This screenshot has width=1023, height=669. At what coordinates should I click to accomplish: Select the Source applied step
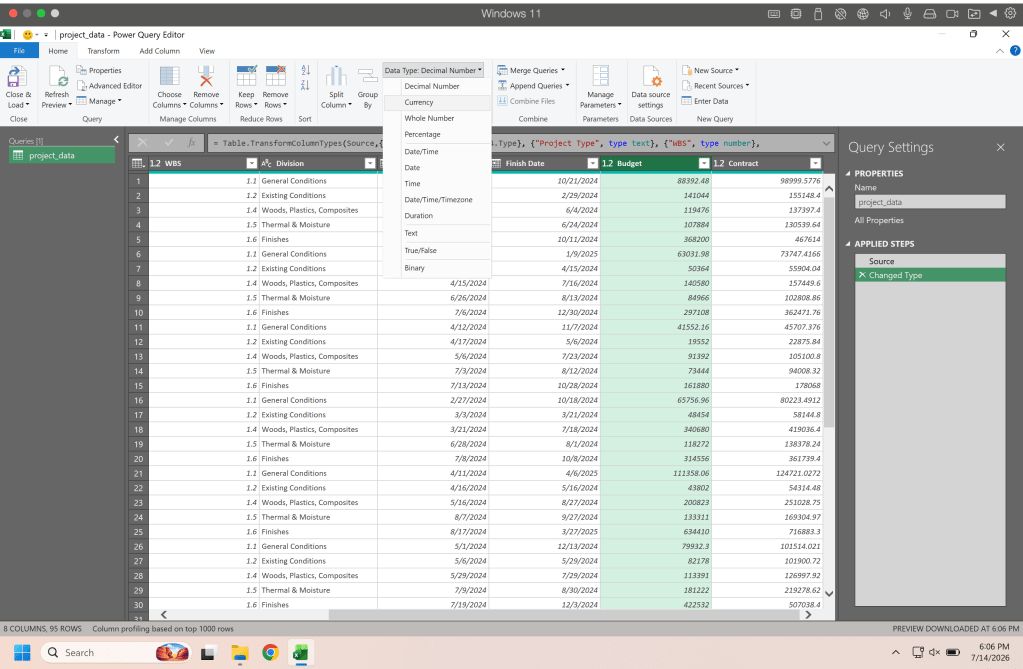930,261
